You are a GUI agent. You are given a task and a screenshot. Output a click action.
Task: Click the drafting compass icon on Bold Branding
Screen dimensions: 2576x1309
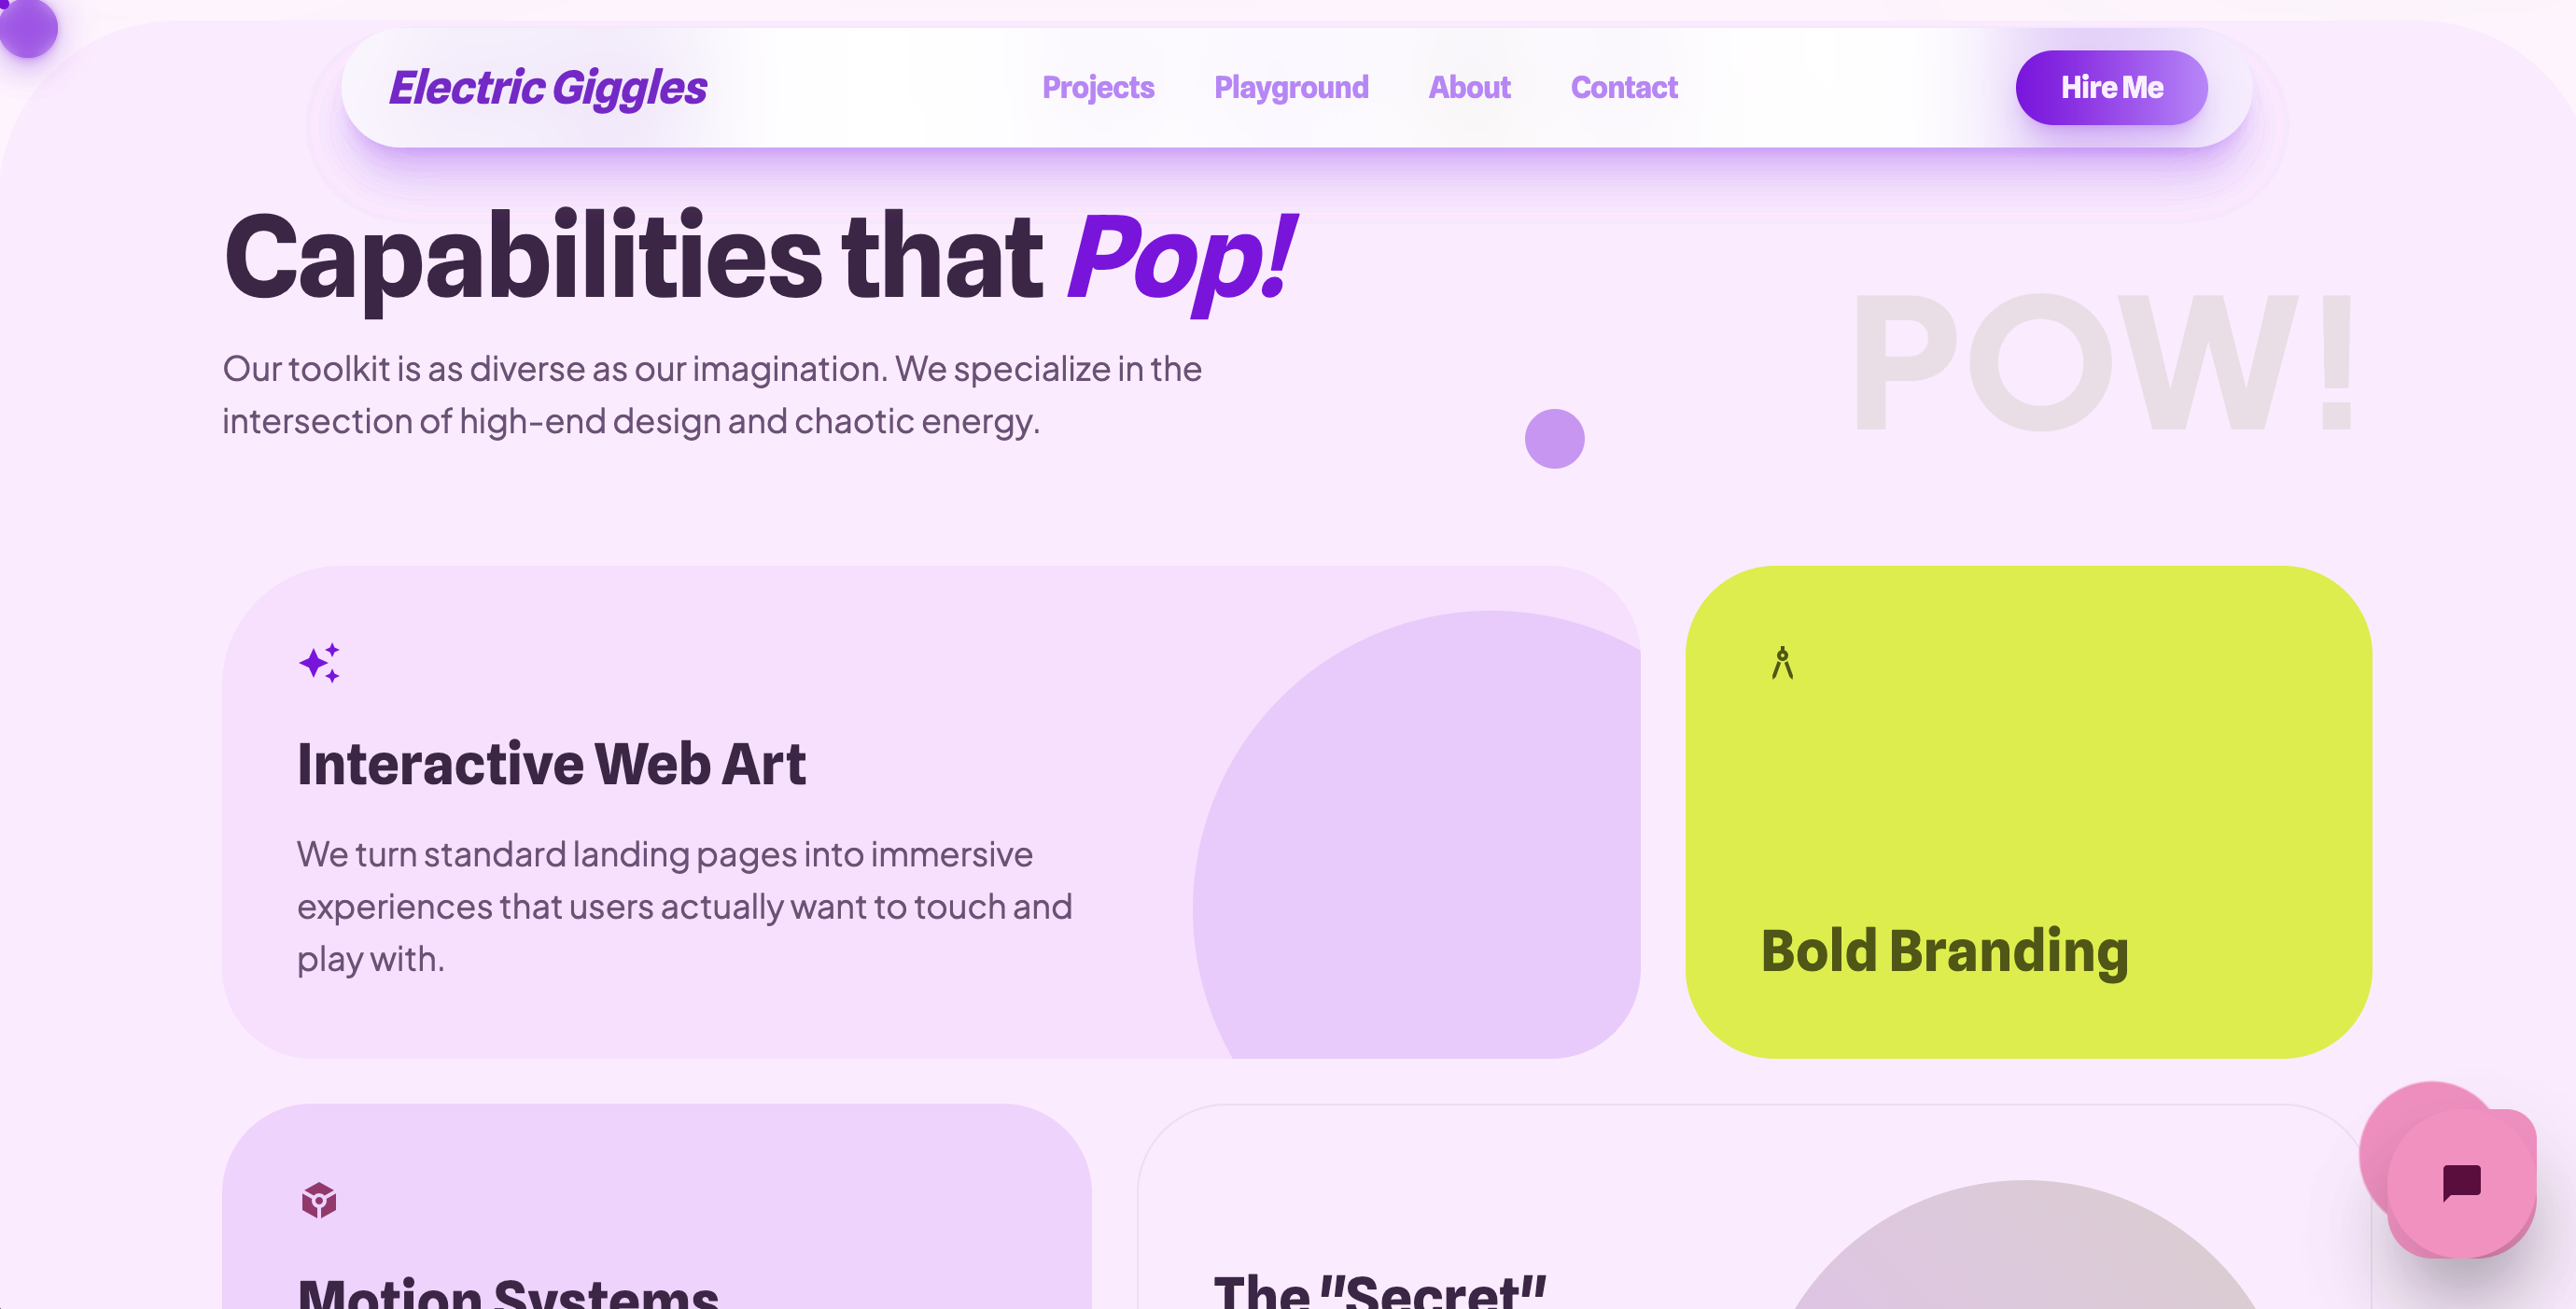(x=1782, y=663)
